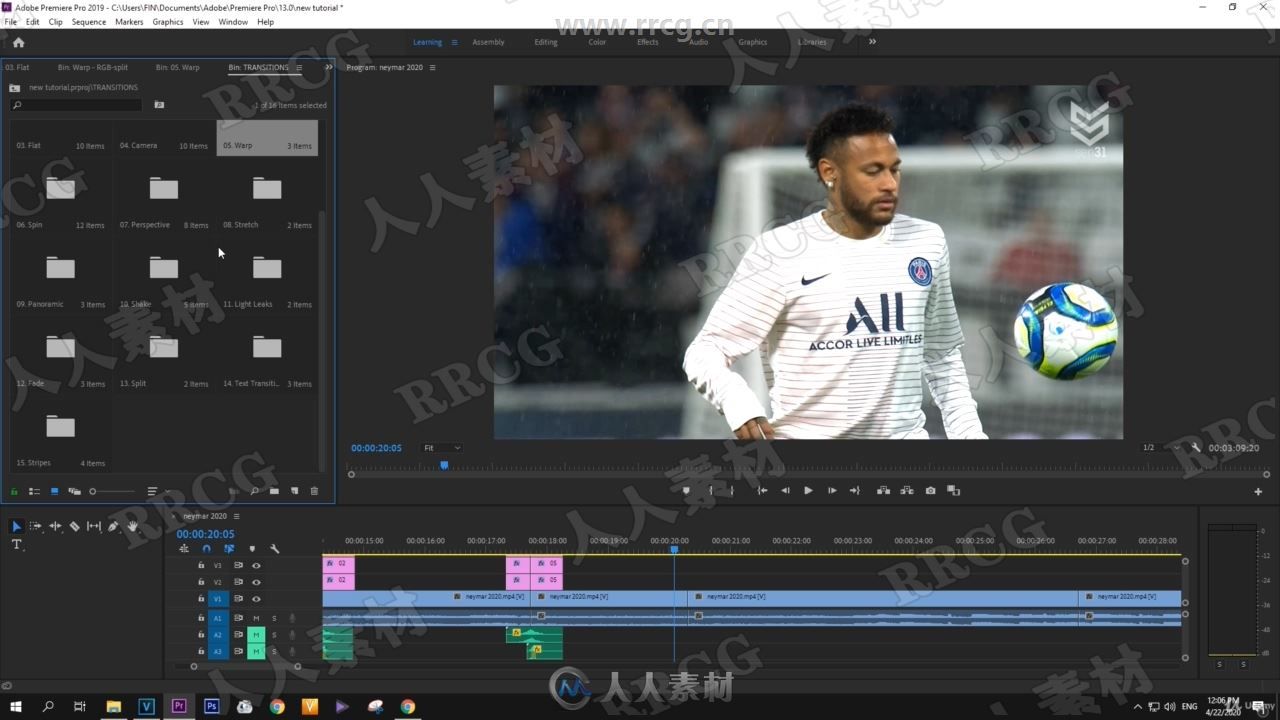
Task: Select the Type tool
Action: pos(16,545)
